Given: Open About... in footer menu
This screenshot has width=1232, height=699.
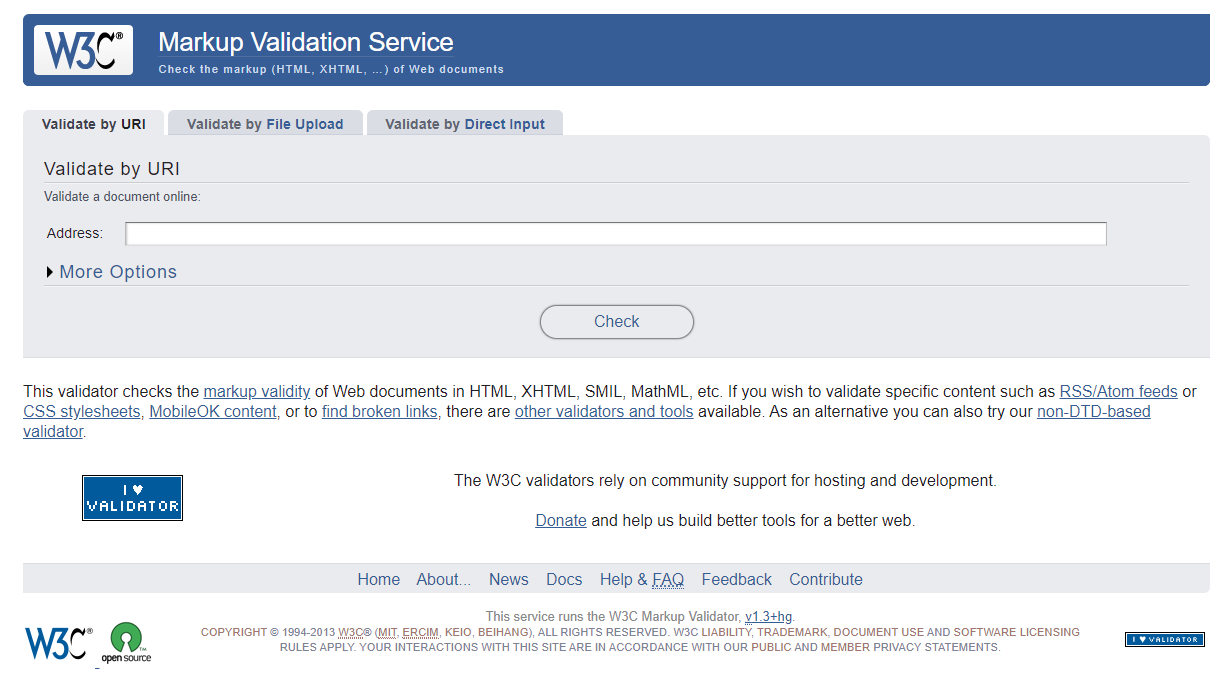Looking at the screenshot, I should (x=444, y=580).
